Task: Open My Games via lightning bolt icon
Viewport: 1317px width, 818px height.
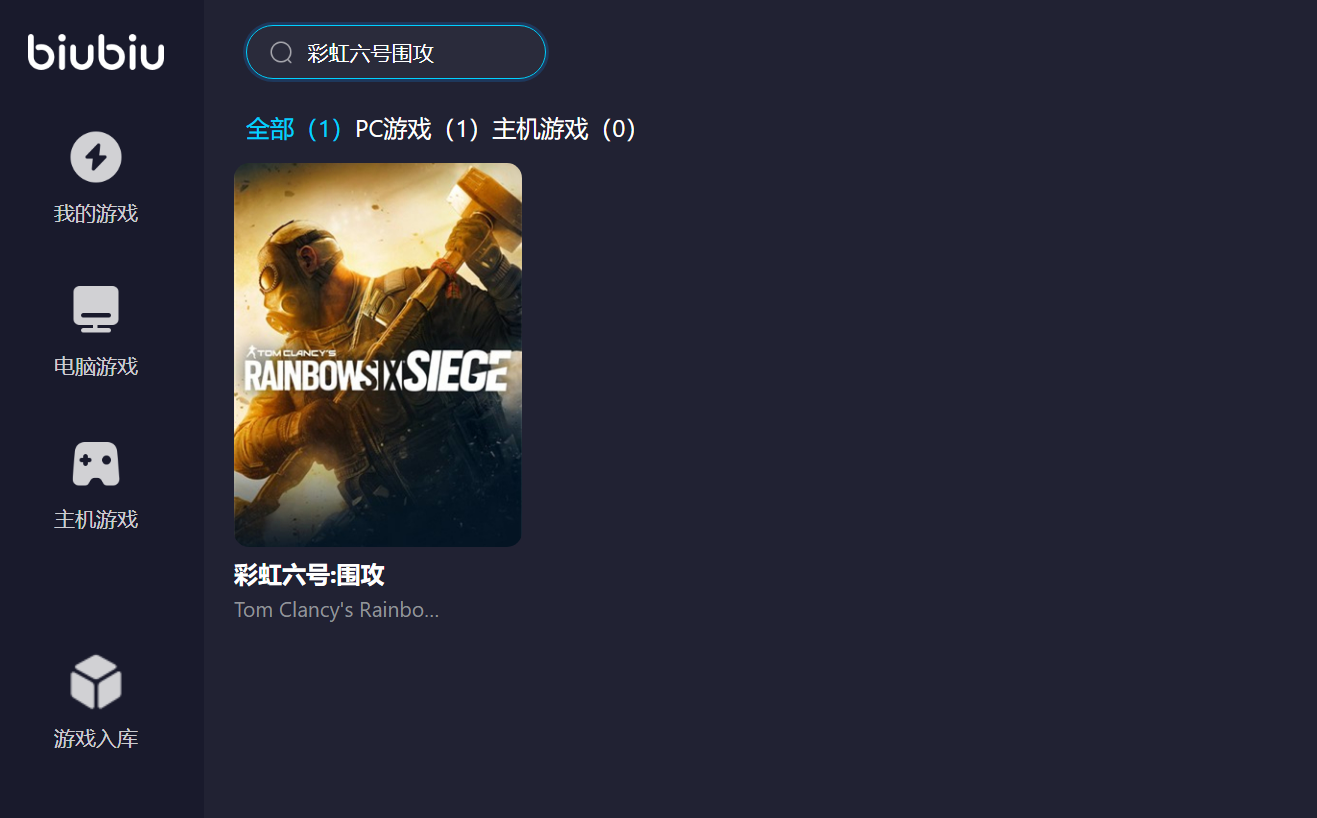Action: pyautogui.click(x=96, y=157)
